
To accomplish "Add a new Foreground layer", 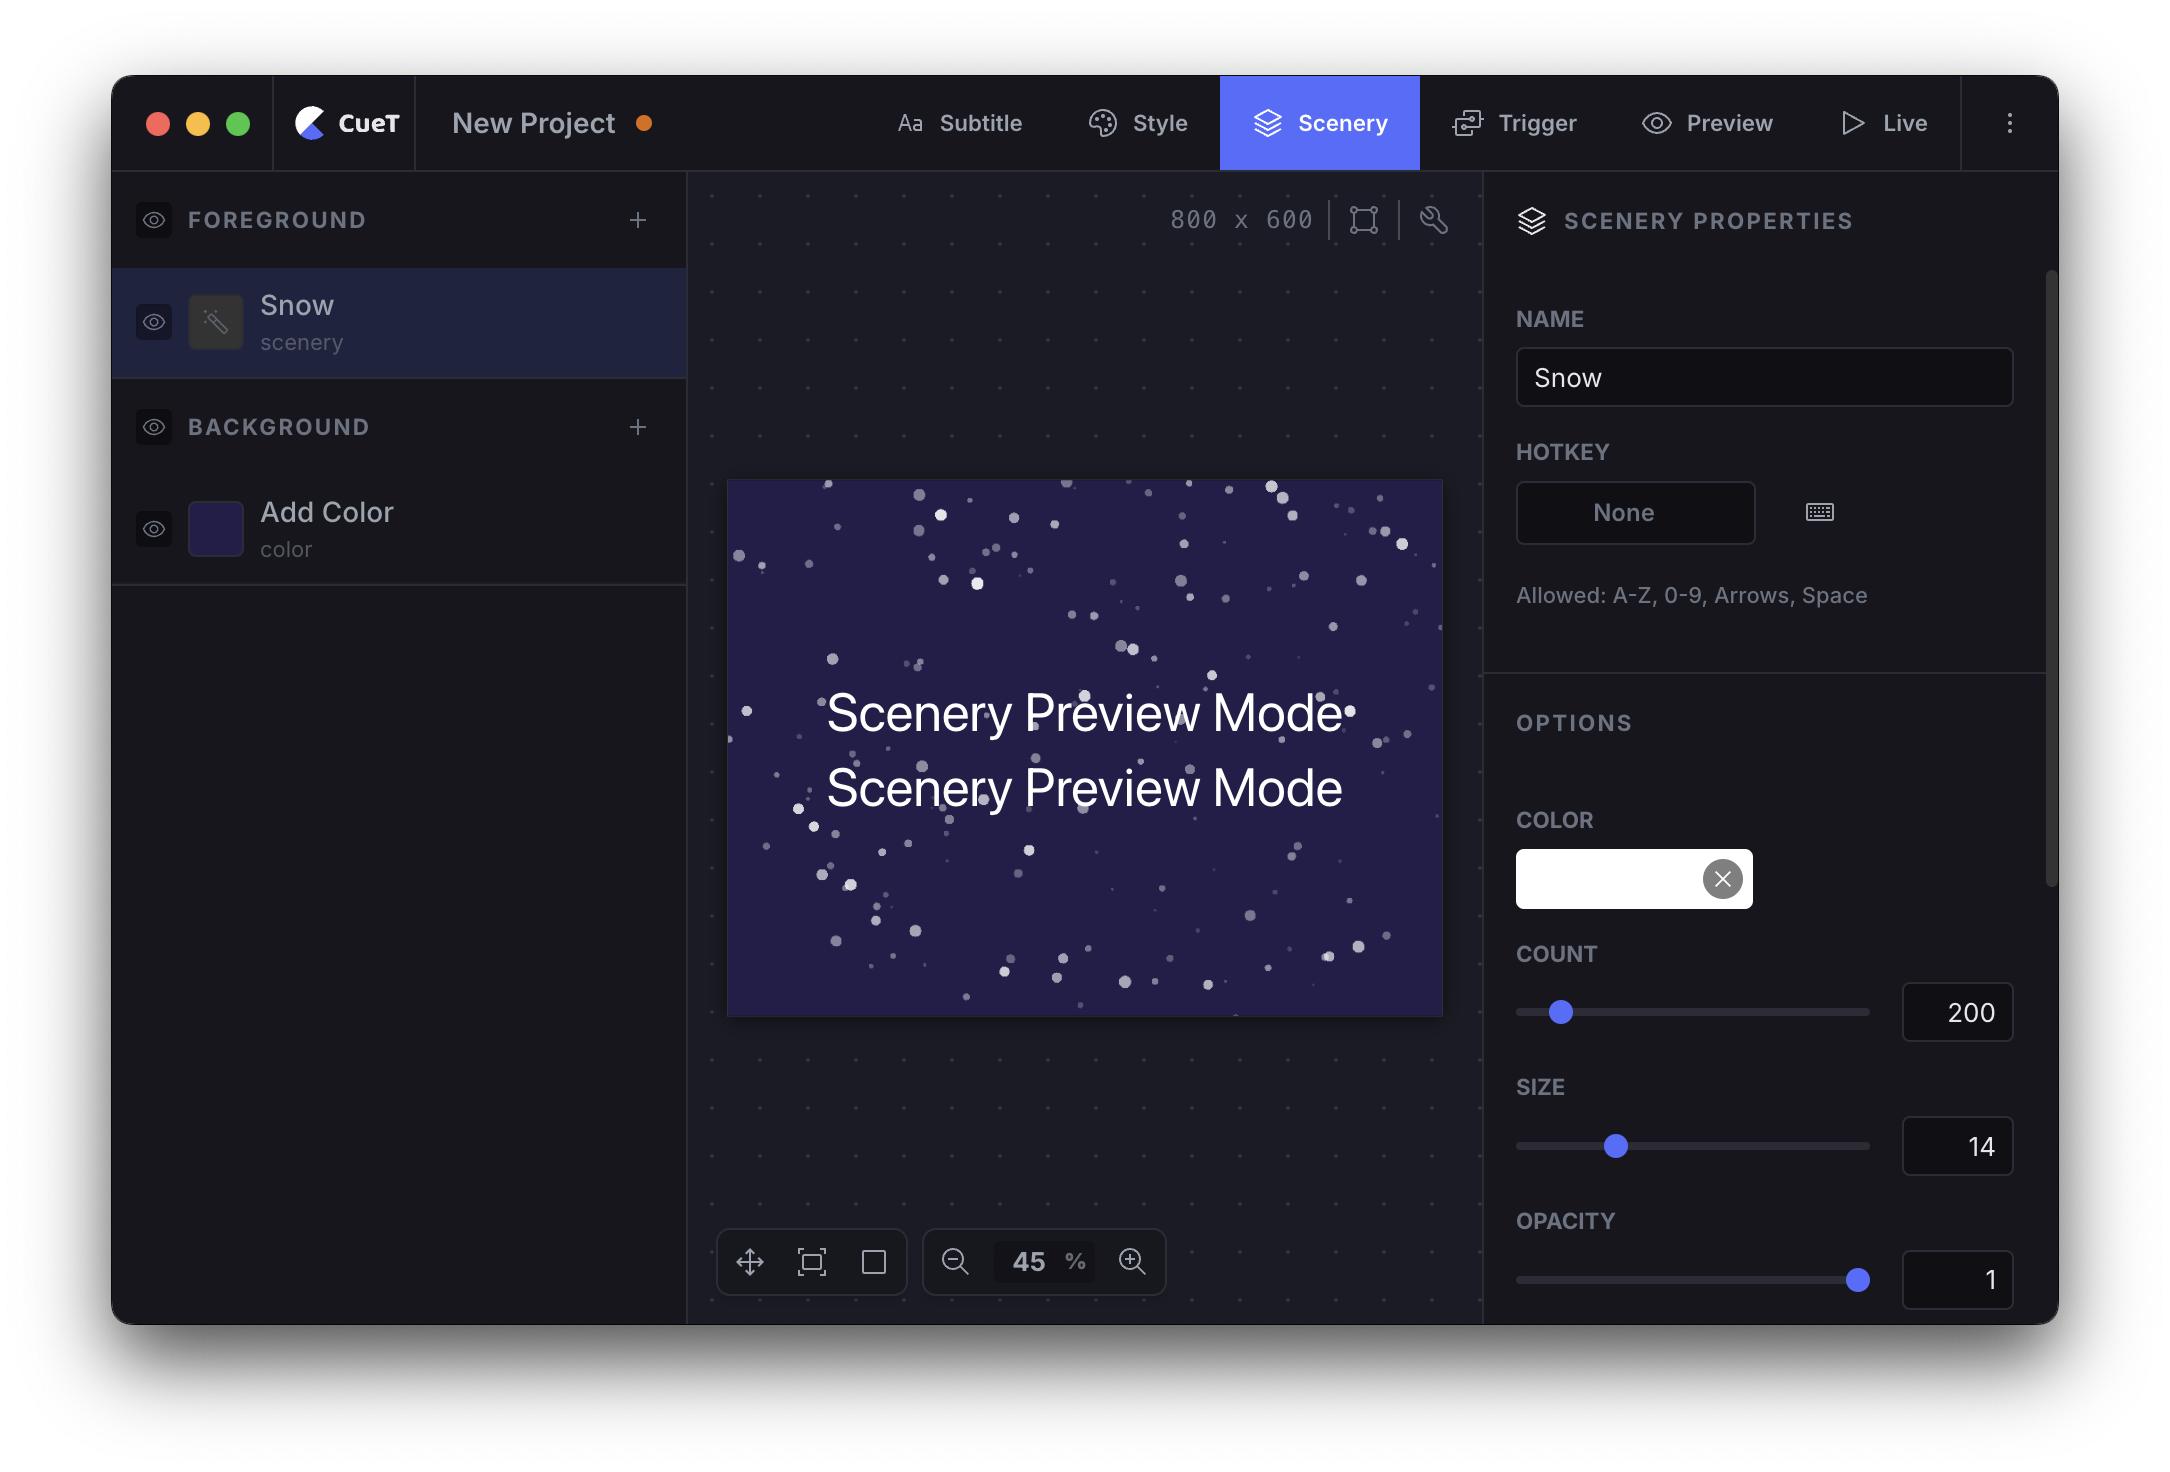I will tap(638, 220).
